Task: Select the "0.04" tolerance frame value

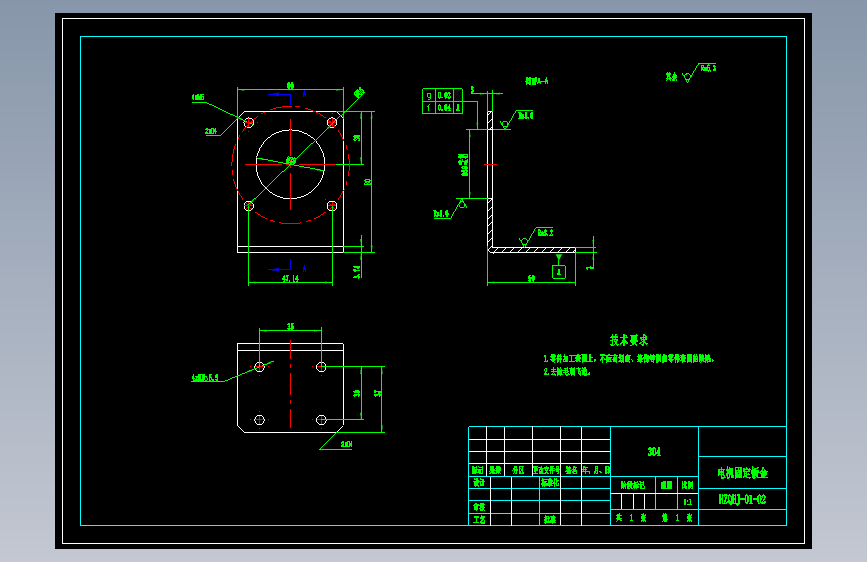Action: (445, 108)
